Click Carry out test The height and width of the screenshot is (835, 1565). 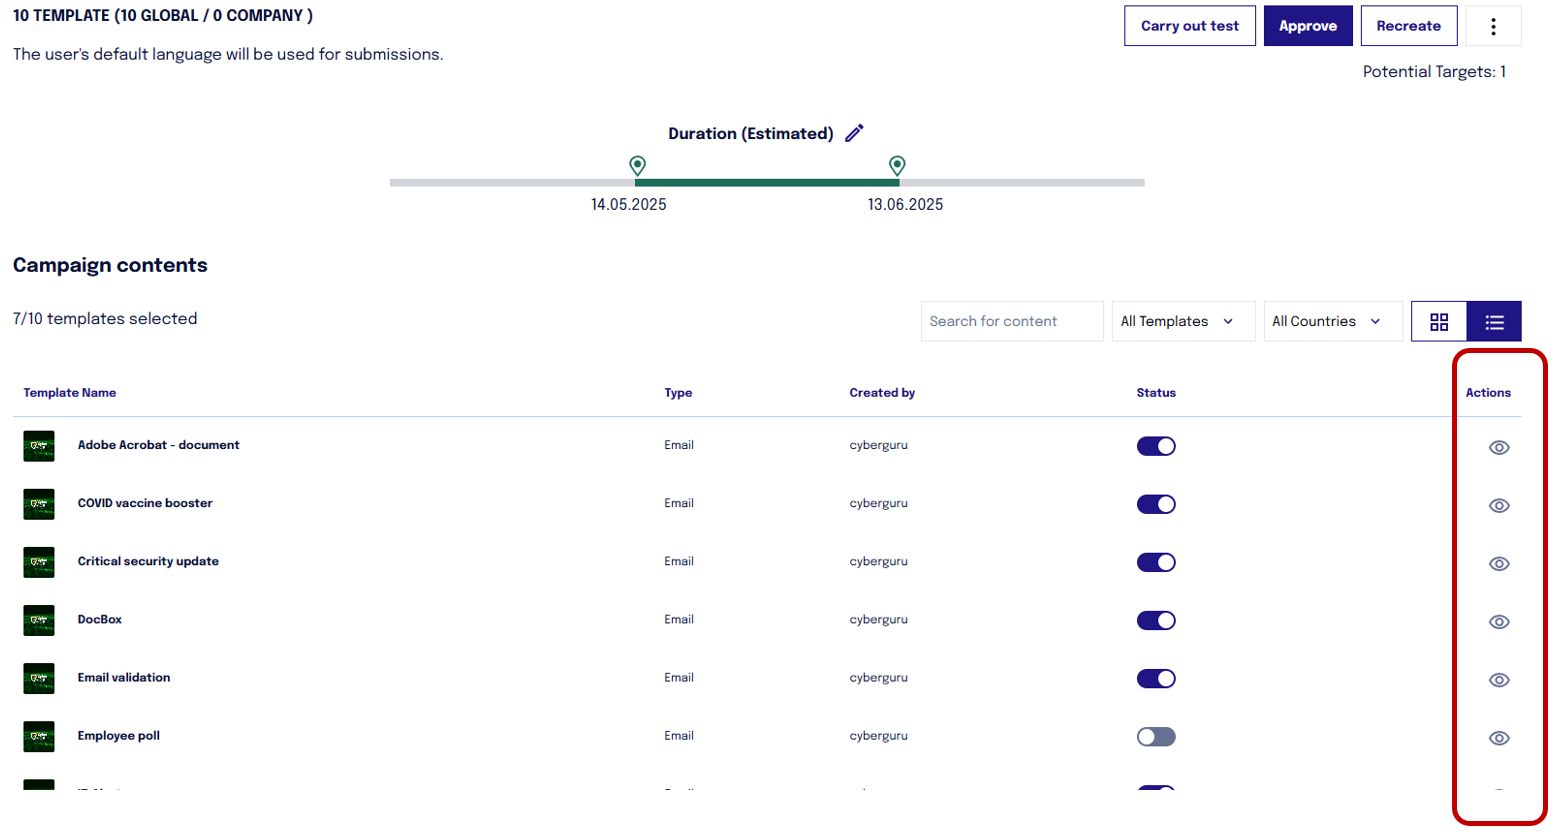tap(1189, 25)
